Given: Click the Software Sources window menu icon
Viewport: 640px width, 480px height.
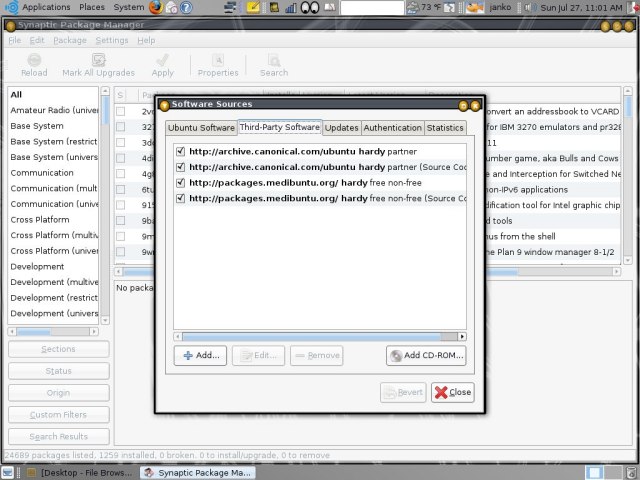Looking at the screenshot, I should point(164,105).
